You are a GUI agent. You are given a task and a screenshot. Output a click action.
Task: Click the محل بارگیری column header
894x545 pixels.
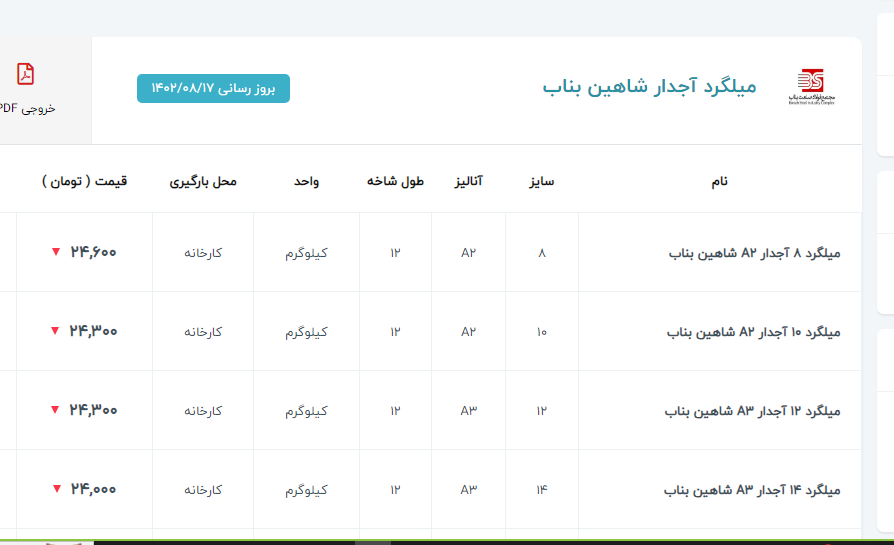(x=203, y=181)
